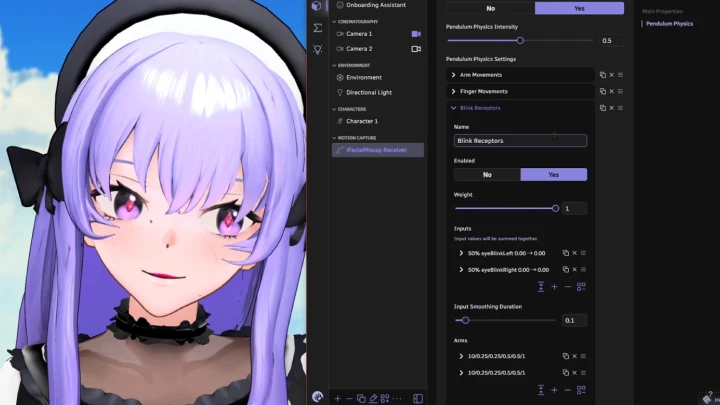The height and width of the screenshot is (405, 720).
Task: Expand the second Arms entry
Action: coord(461,372)
